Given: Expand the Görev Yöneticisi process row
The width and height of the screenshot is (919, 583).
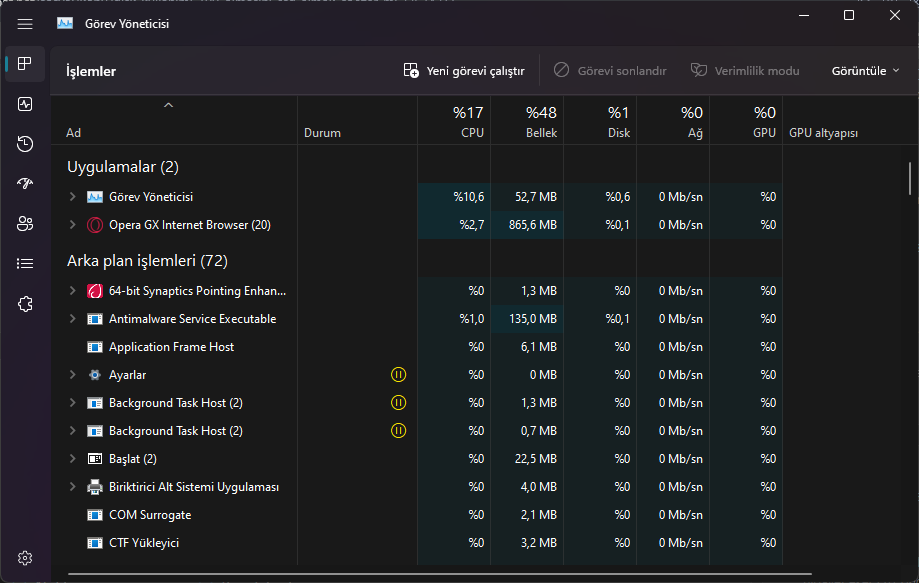Looking at the screenshot, I should pos(73,197).
